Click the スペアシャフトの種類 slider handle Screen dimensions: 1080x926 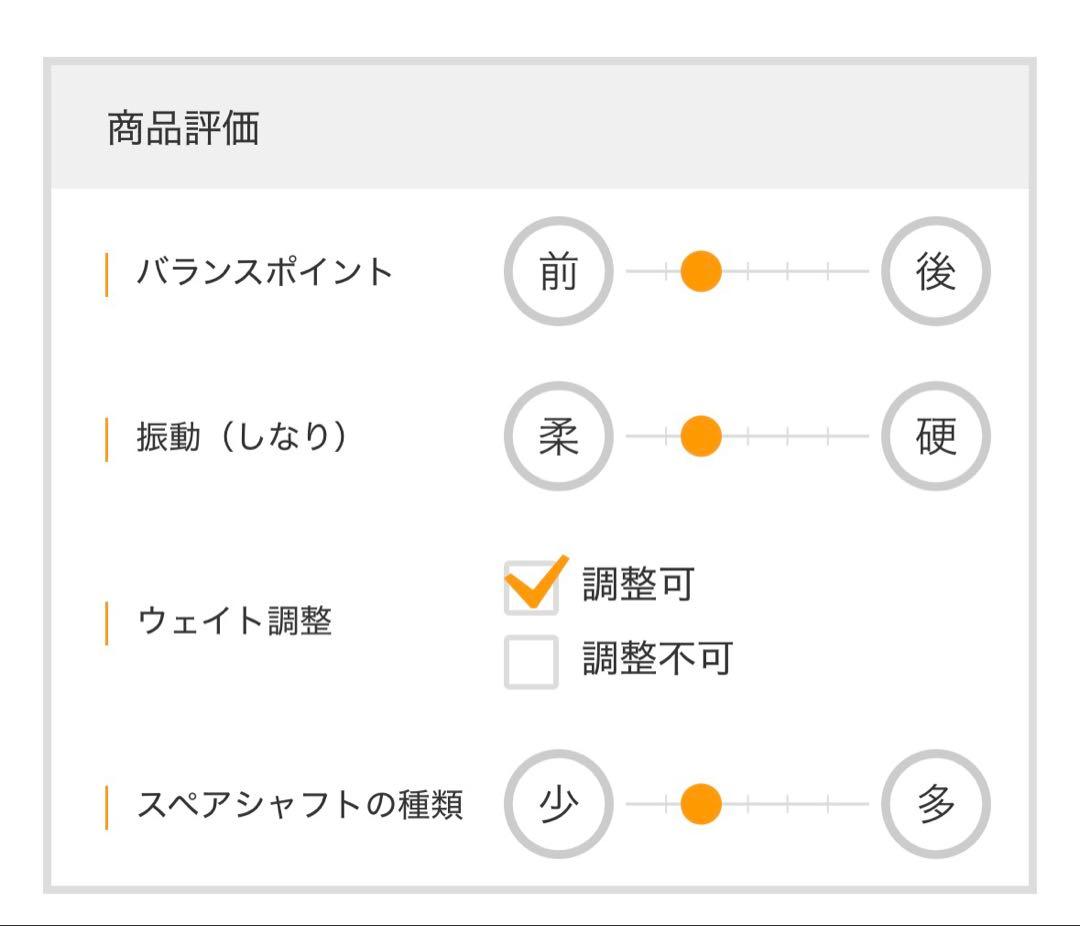tap(701, 801)
